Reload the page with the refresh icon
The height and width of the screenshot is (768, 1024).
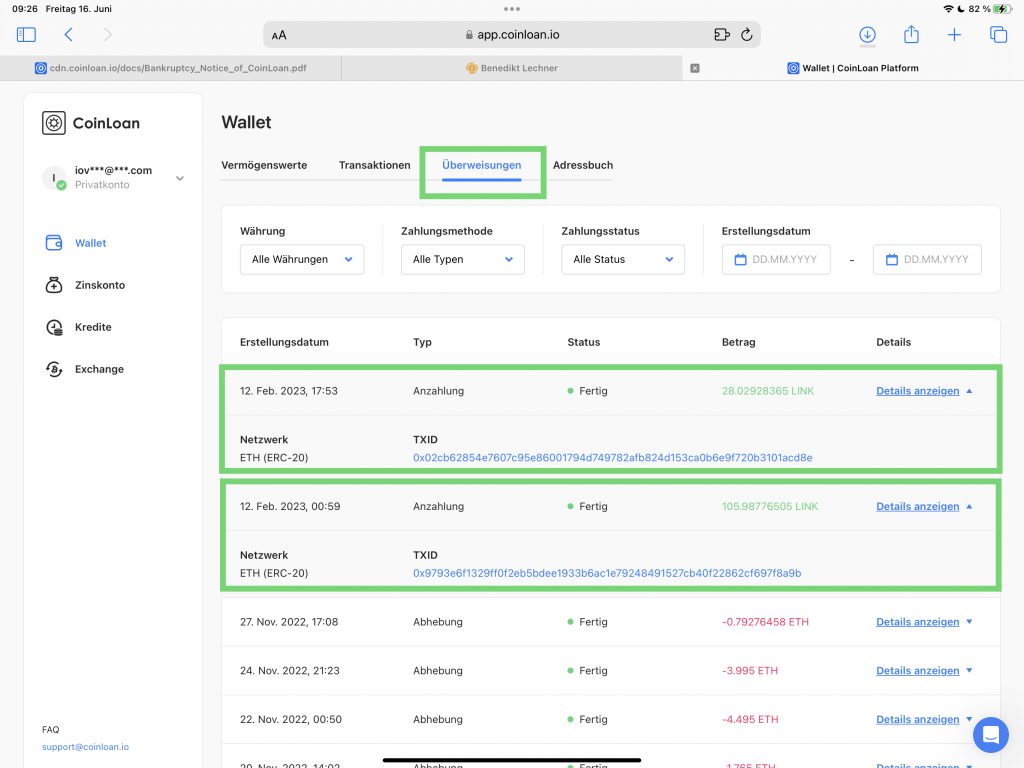(x=747, y=35)
